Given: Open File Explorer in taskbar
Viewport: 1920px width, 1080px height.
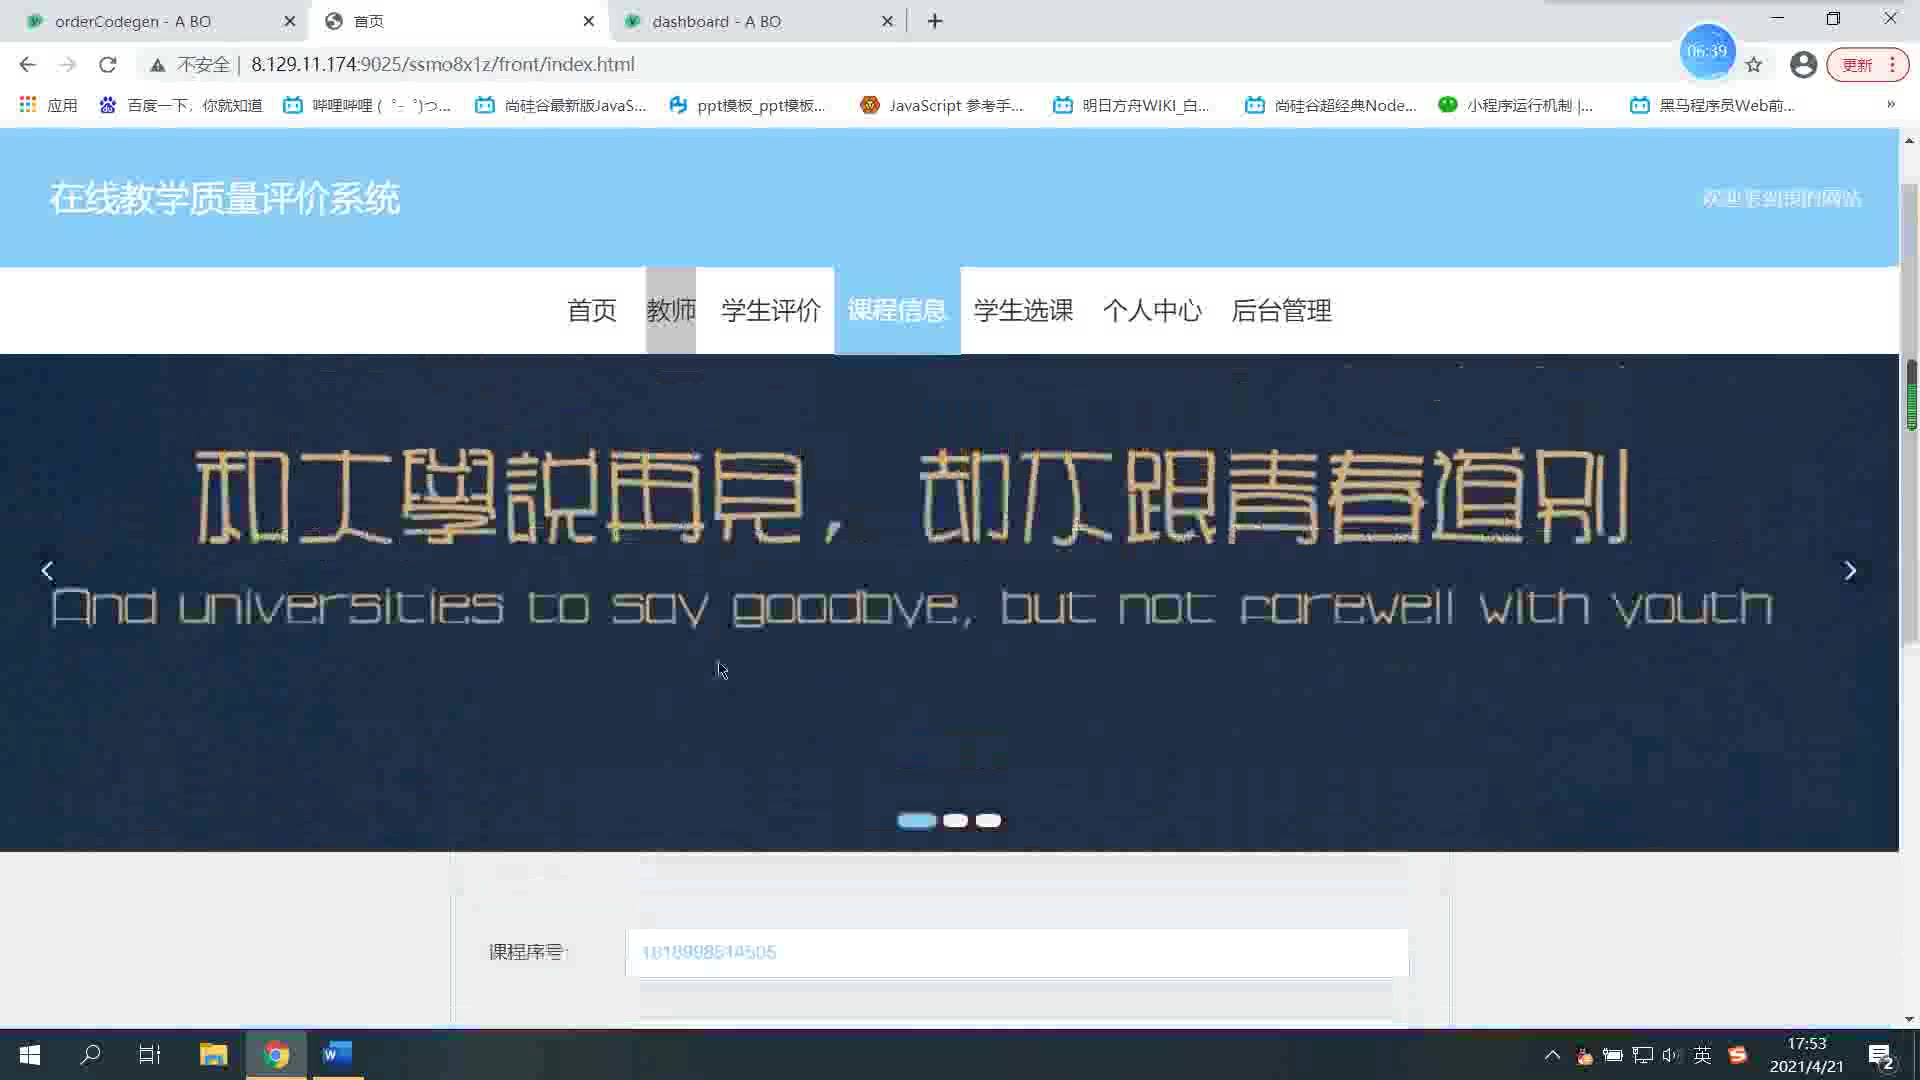Looking at the screenshot, I should tap(213, 1054).
